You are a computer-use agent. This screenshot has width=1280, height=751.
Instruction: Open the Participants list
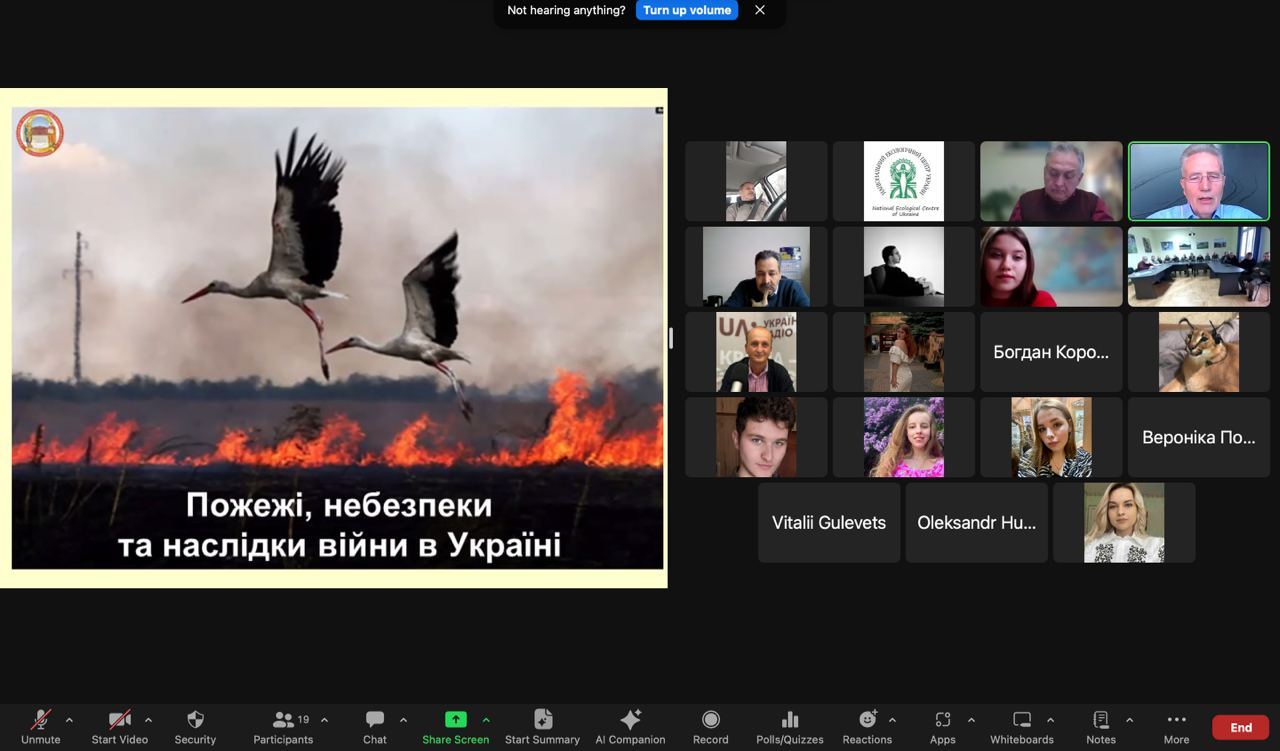pyautogui.click(x=283, y=726)
